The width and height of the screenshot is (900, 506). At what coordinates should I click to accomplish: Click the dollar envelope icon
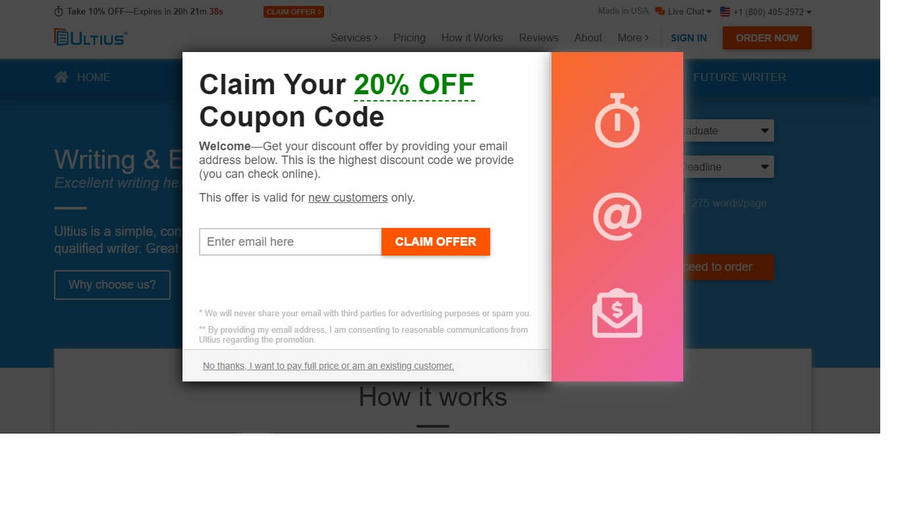click(617, 313)
